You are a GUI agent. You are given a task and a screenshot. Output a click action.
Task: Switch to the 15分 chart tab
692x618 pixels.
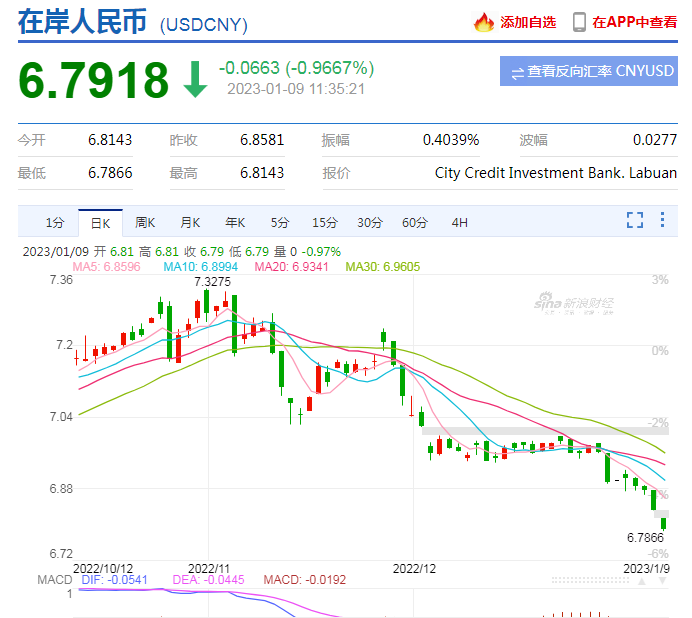pyautogui.click(x=325, y=222)
